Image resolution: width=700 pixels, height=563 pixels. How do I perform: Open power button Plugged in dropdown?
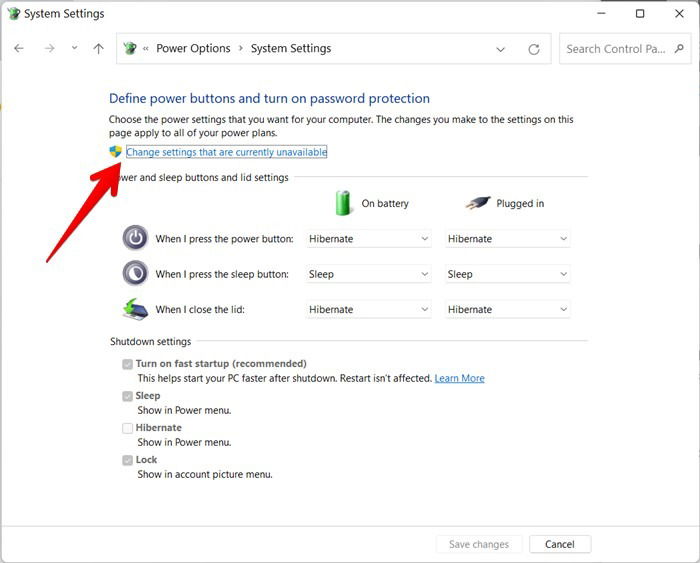(507, 239)
